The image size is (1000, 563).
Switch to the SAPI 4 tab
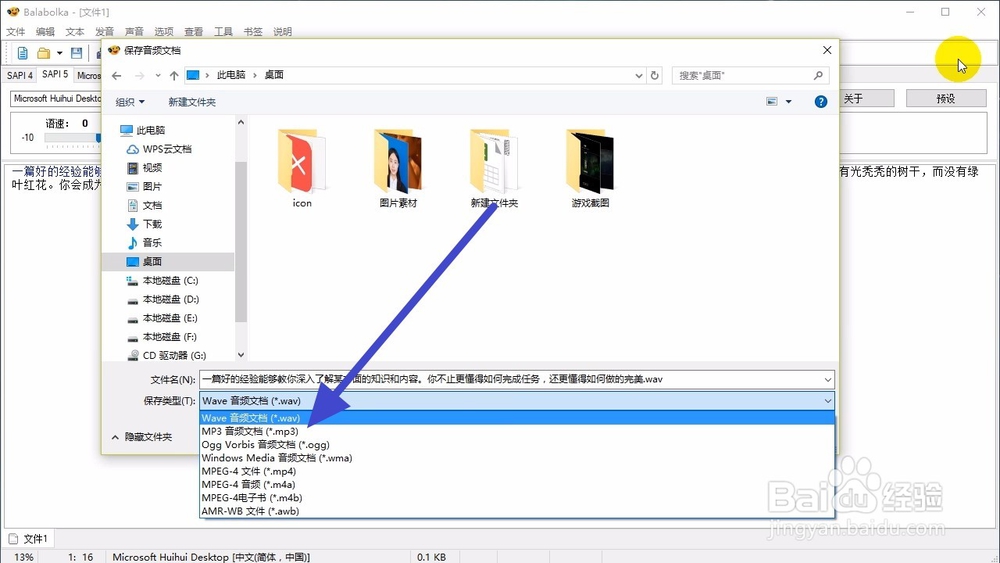20,75
